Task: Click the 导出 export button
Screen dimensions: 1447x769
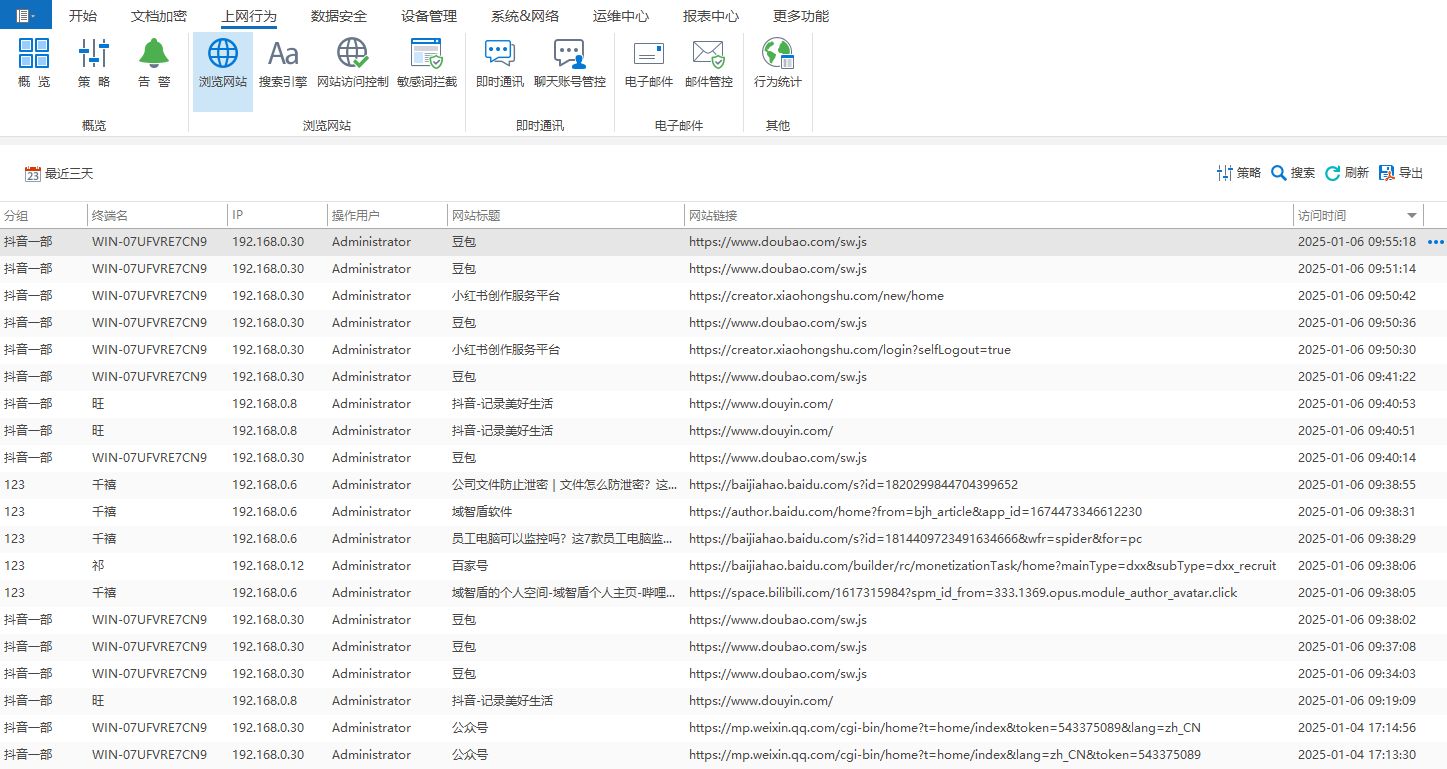Action: (1400, 173)
